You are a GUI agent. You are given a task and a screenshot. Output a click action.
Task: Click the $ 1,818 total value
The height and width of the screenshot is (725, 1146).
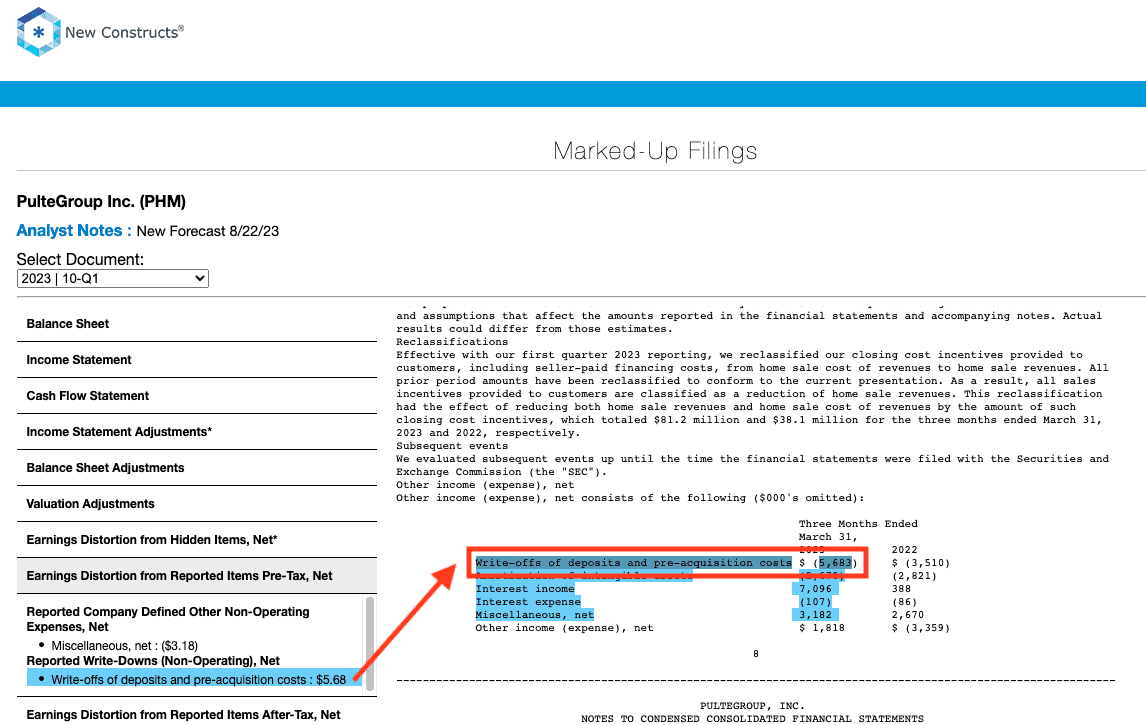821,629
